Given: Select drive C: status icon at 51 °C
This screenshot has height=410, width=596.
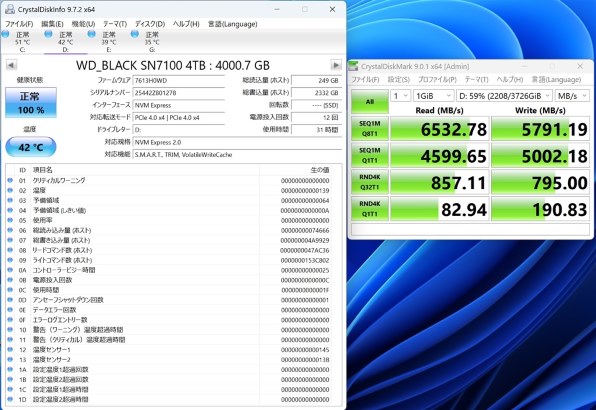Looking at the screenshot, I should pyautogui.click(x=5, y=34).
